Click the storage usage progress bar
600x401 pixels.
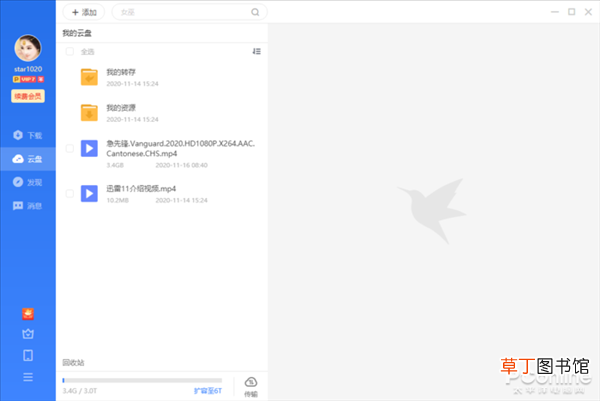pos(142,380)
